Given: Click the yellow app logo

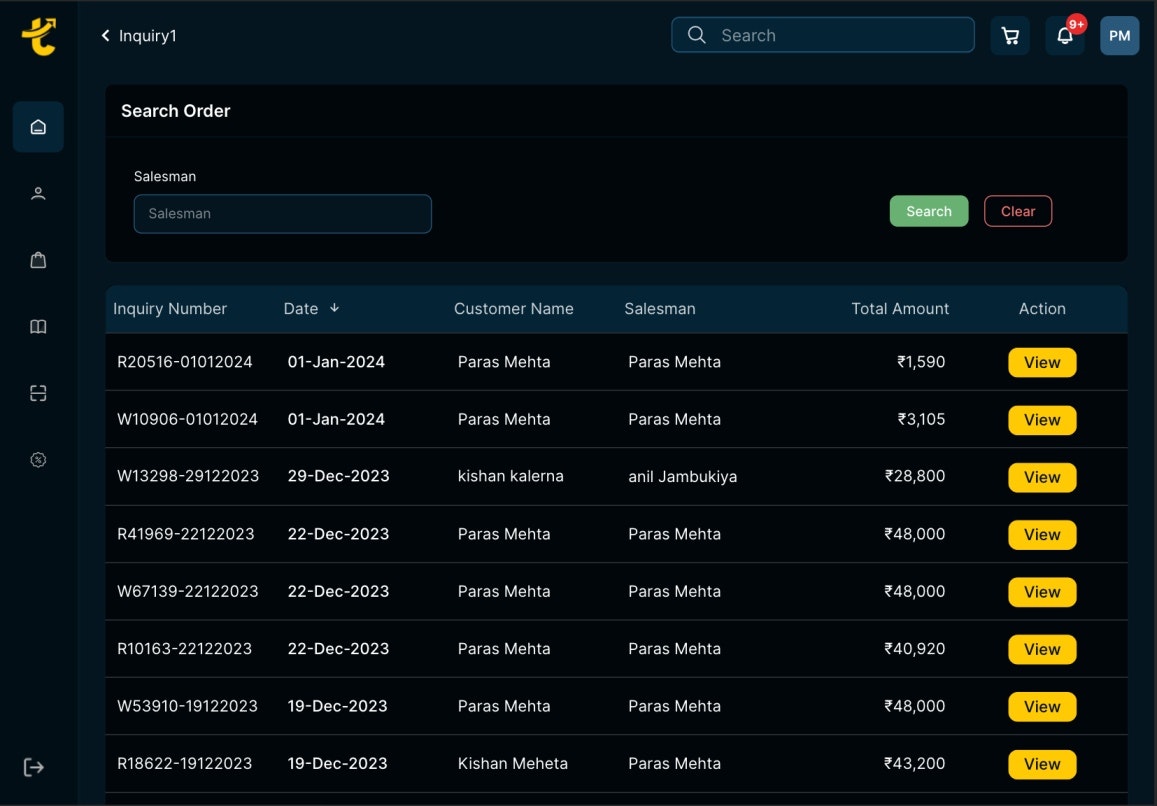Looking at the screenshot, I should (x=39, y=36).
